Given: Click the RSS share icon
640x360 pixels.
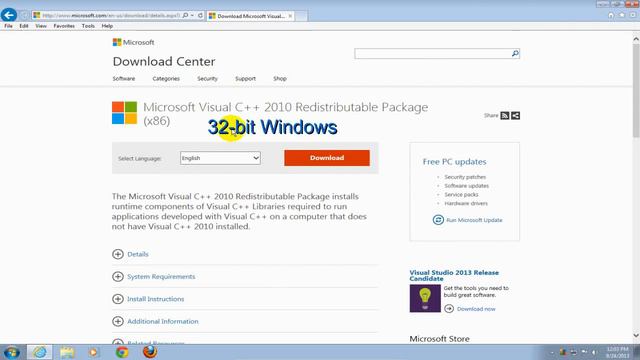Looking at the screenshot, I should pyautogui.click(x=504, y=116).
